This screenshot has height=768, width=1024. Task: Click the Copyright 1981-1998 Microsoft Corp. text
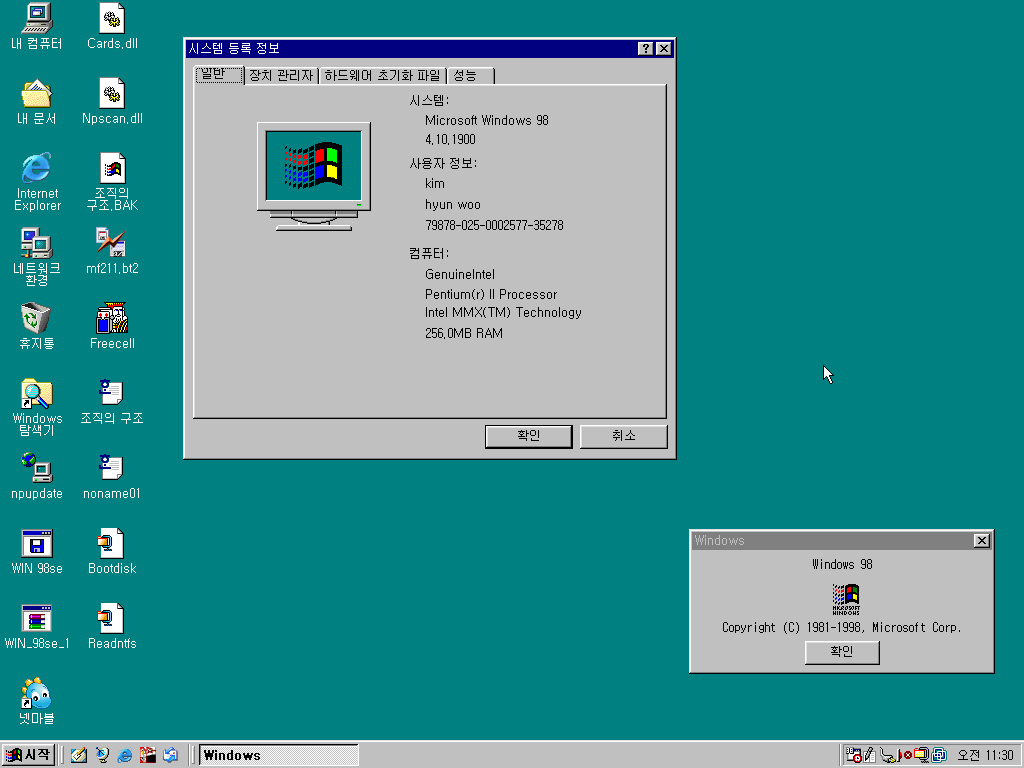tap(842, 627)
